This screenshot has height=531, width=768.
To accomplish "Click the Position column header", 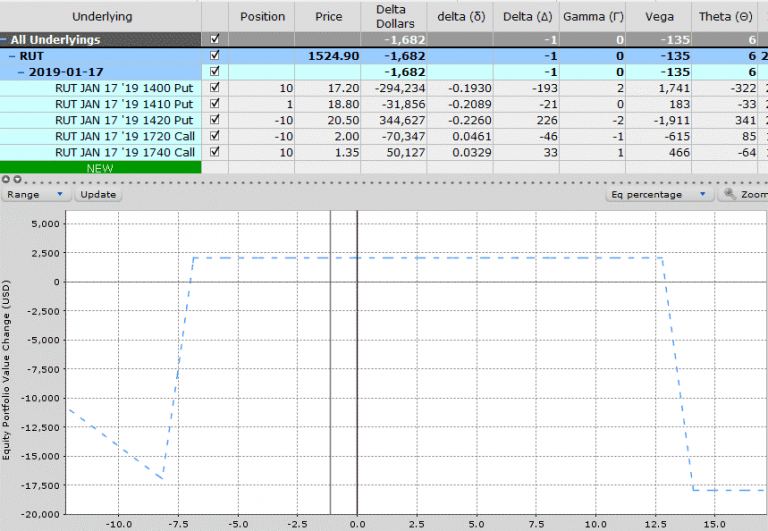I will (263, 16).
